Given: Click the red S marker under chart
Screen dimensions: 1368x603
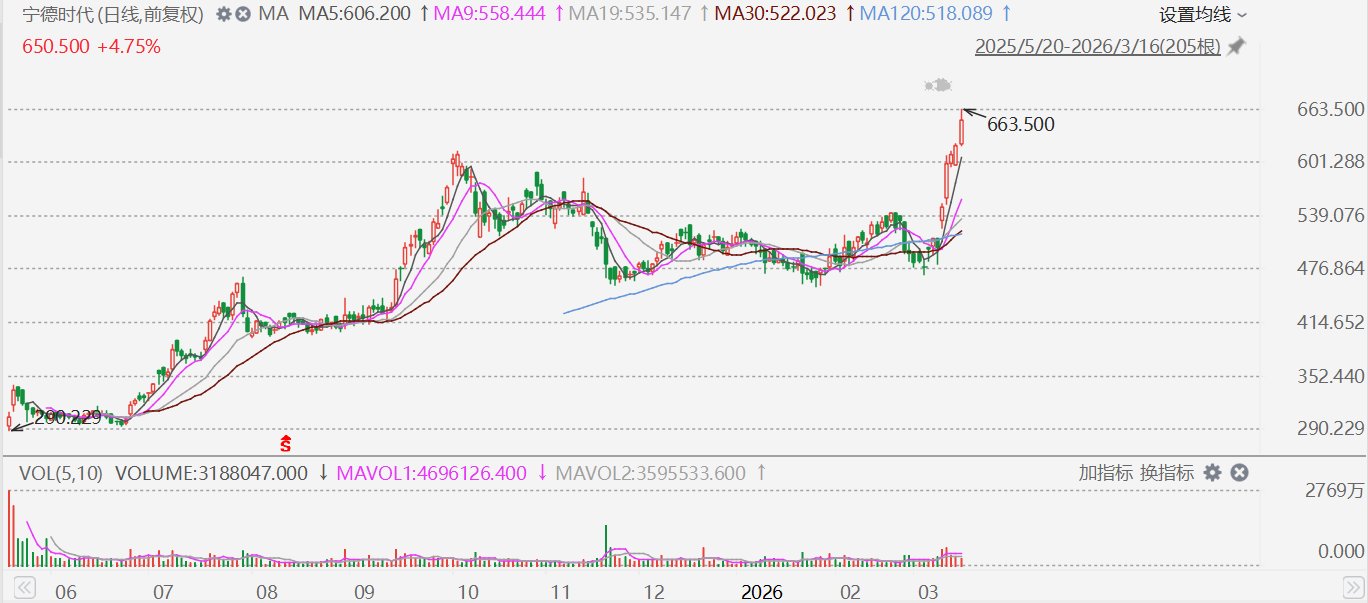Looking at the screenshot, I should point(285,441).
